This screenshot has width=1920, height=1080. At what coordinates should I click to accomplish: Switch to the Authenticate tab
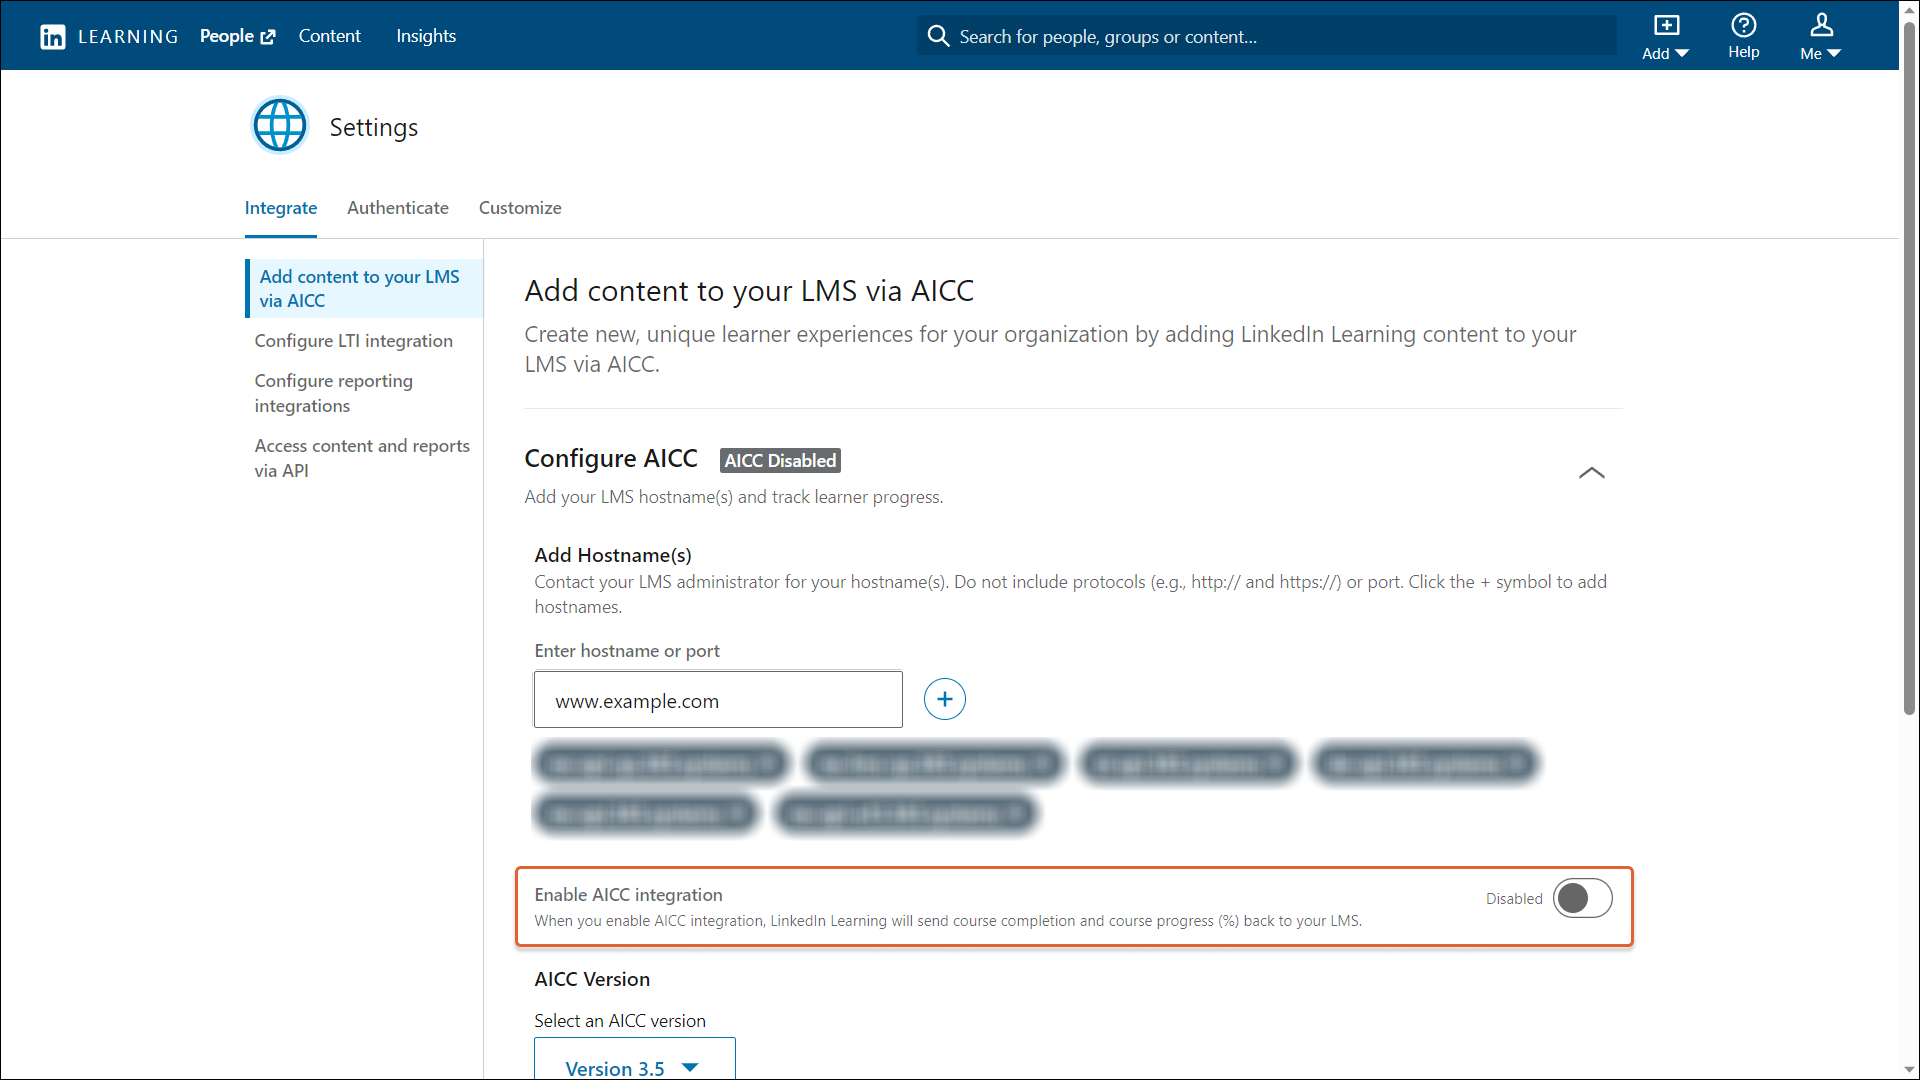click(x=397, y=208)
